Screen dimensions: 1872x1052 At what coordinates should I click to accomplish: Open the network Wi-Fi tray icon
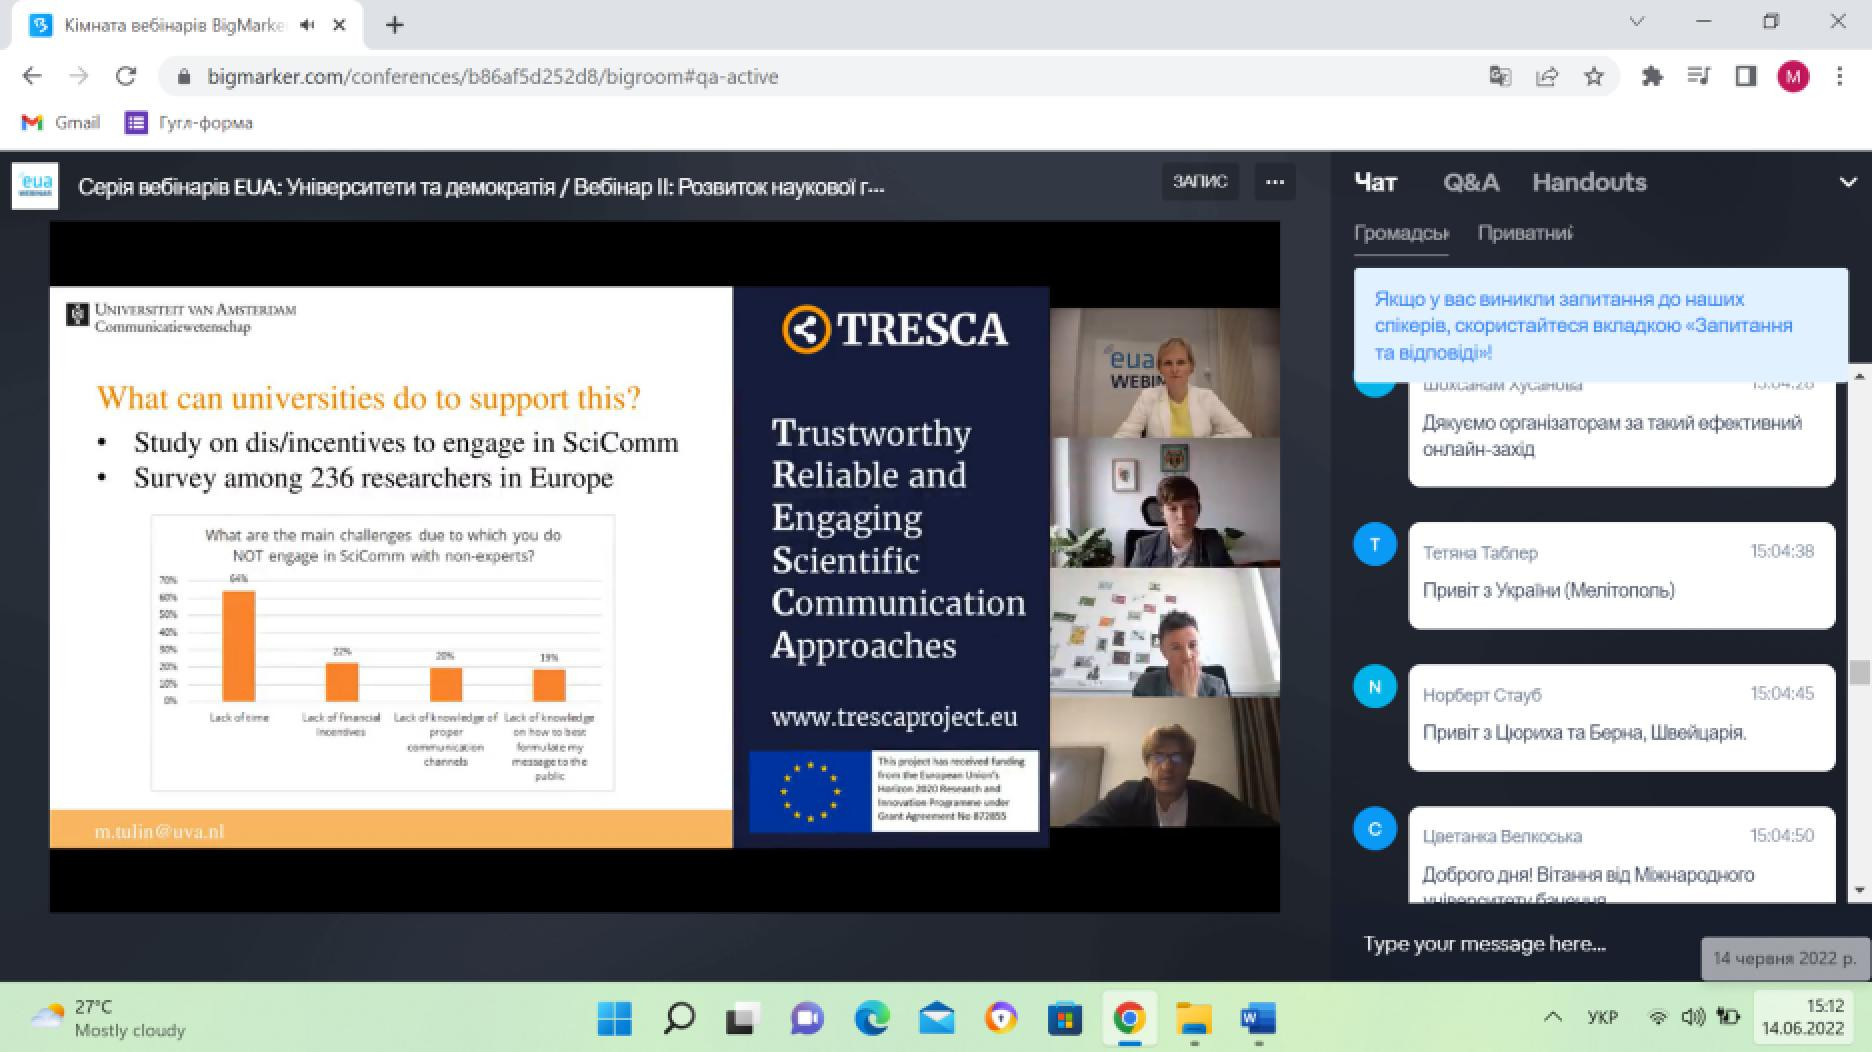[1658, 1017]
